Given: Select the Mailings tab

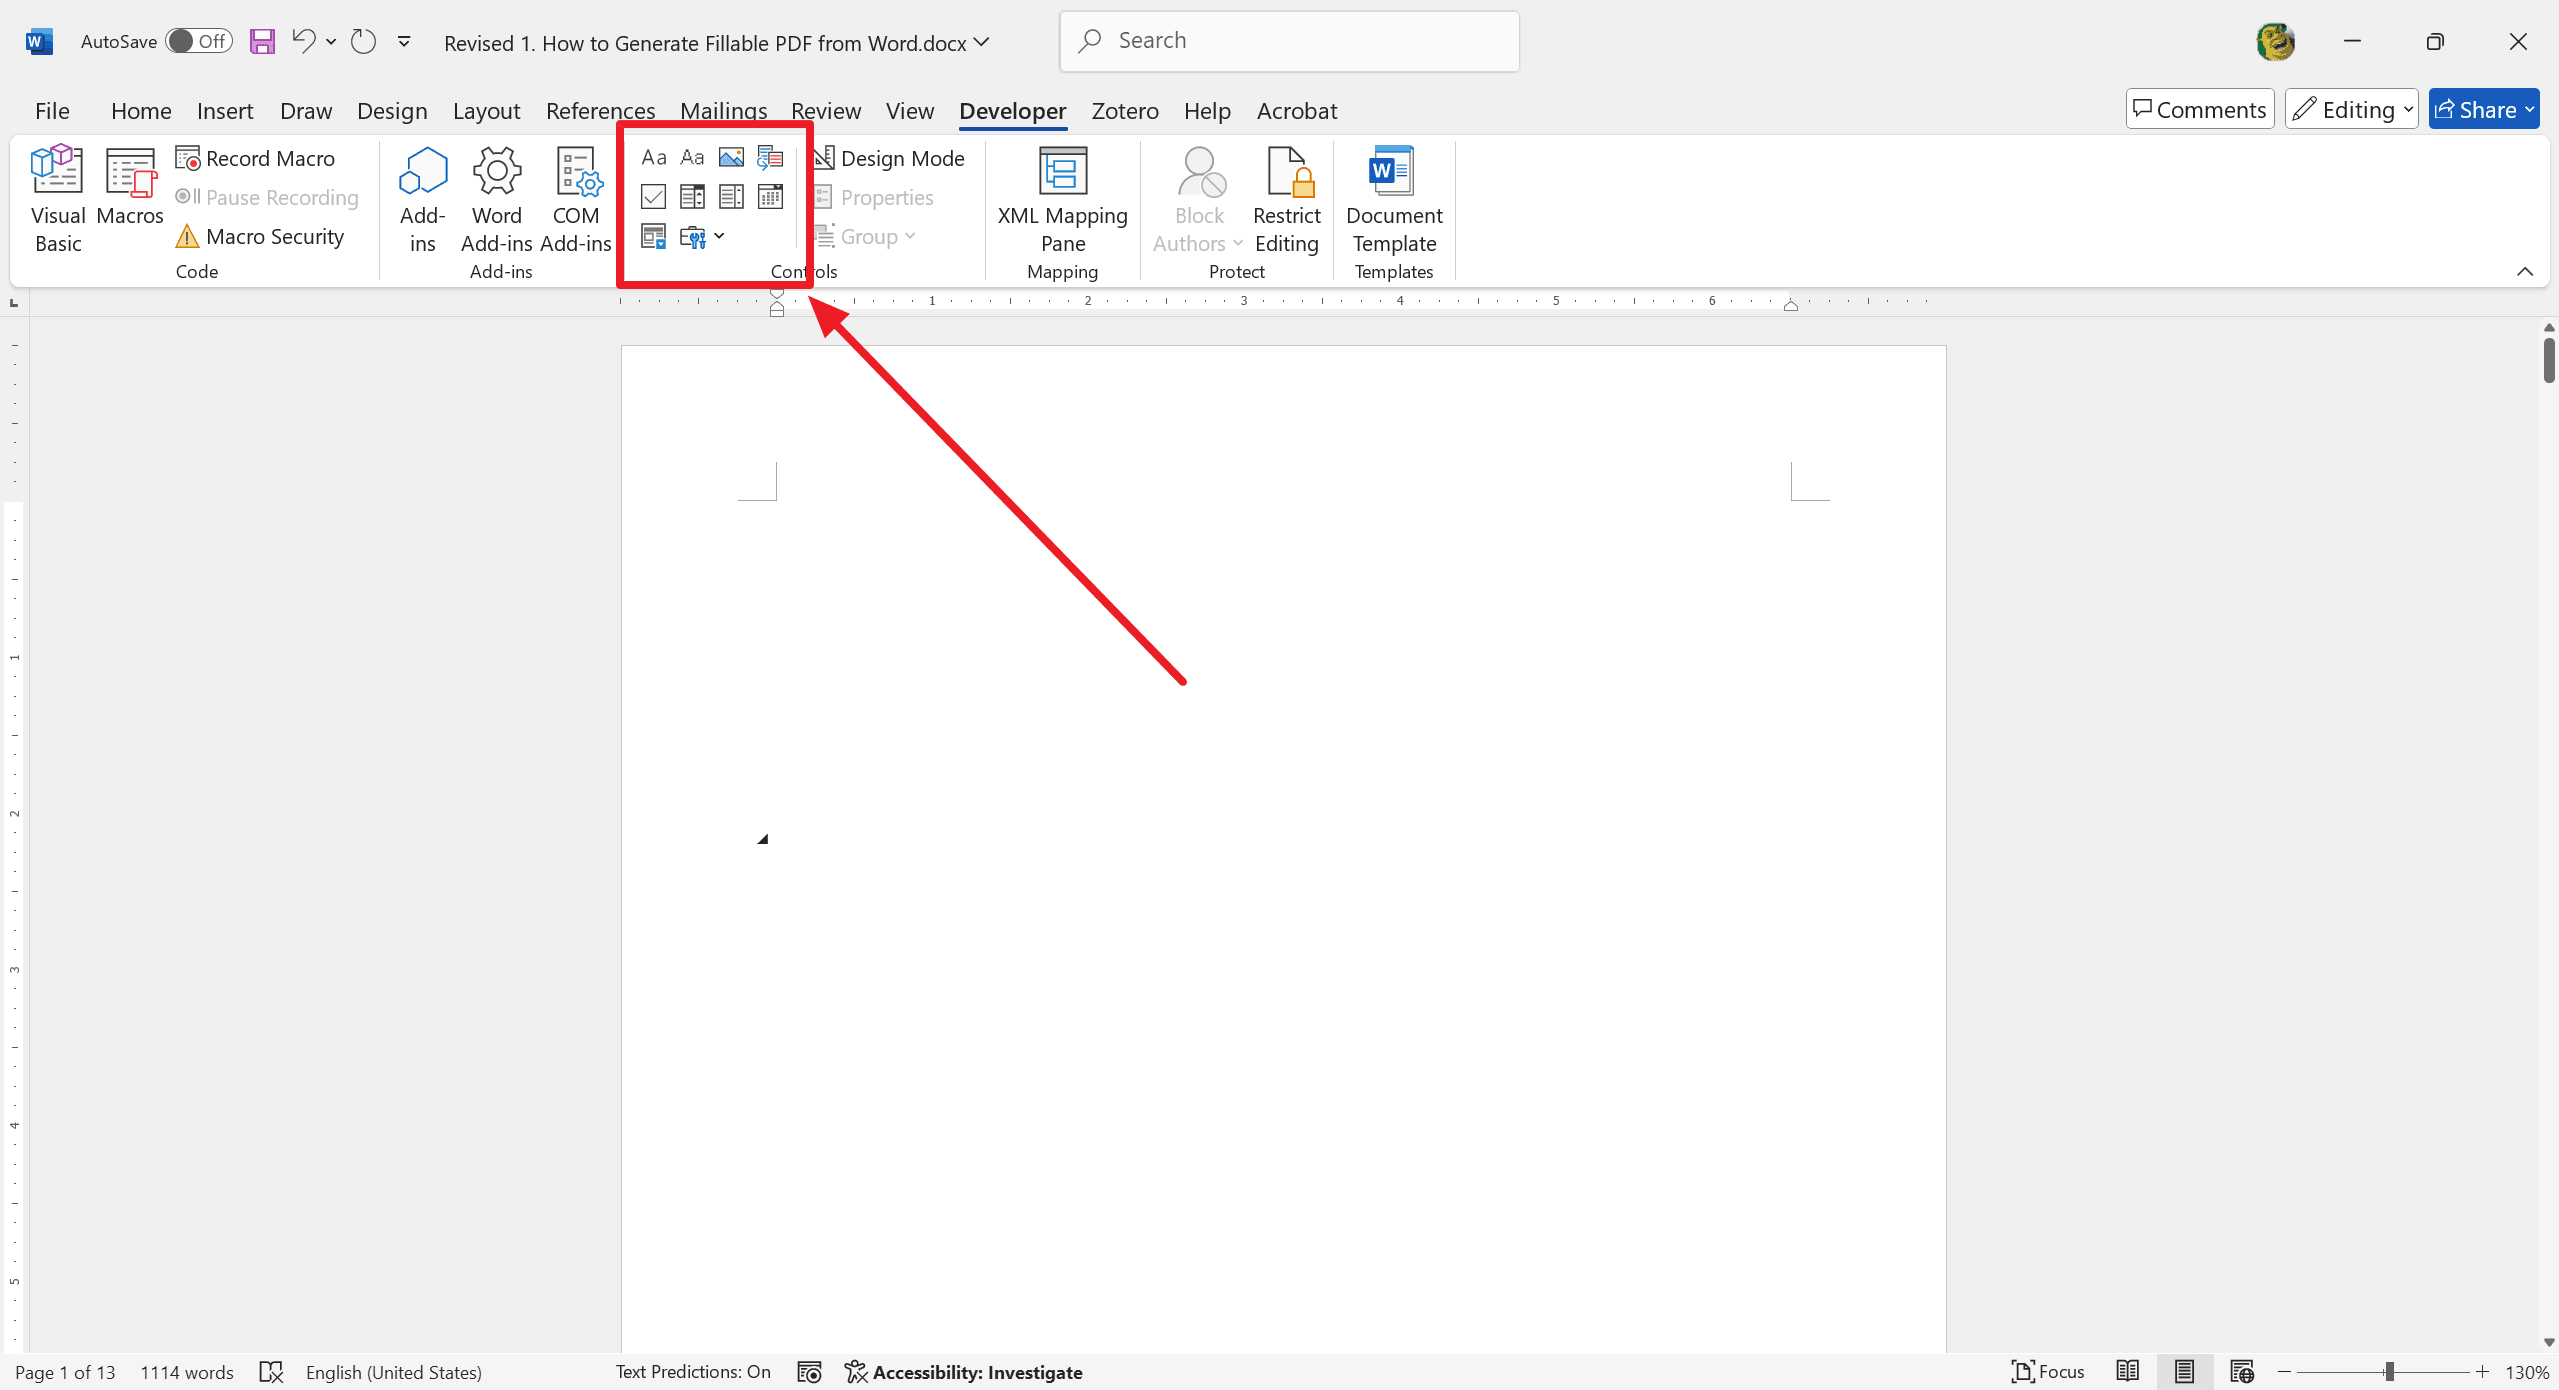Looking at the screenshot, I should tap(722, 110).
